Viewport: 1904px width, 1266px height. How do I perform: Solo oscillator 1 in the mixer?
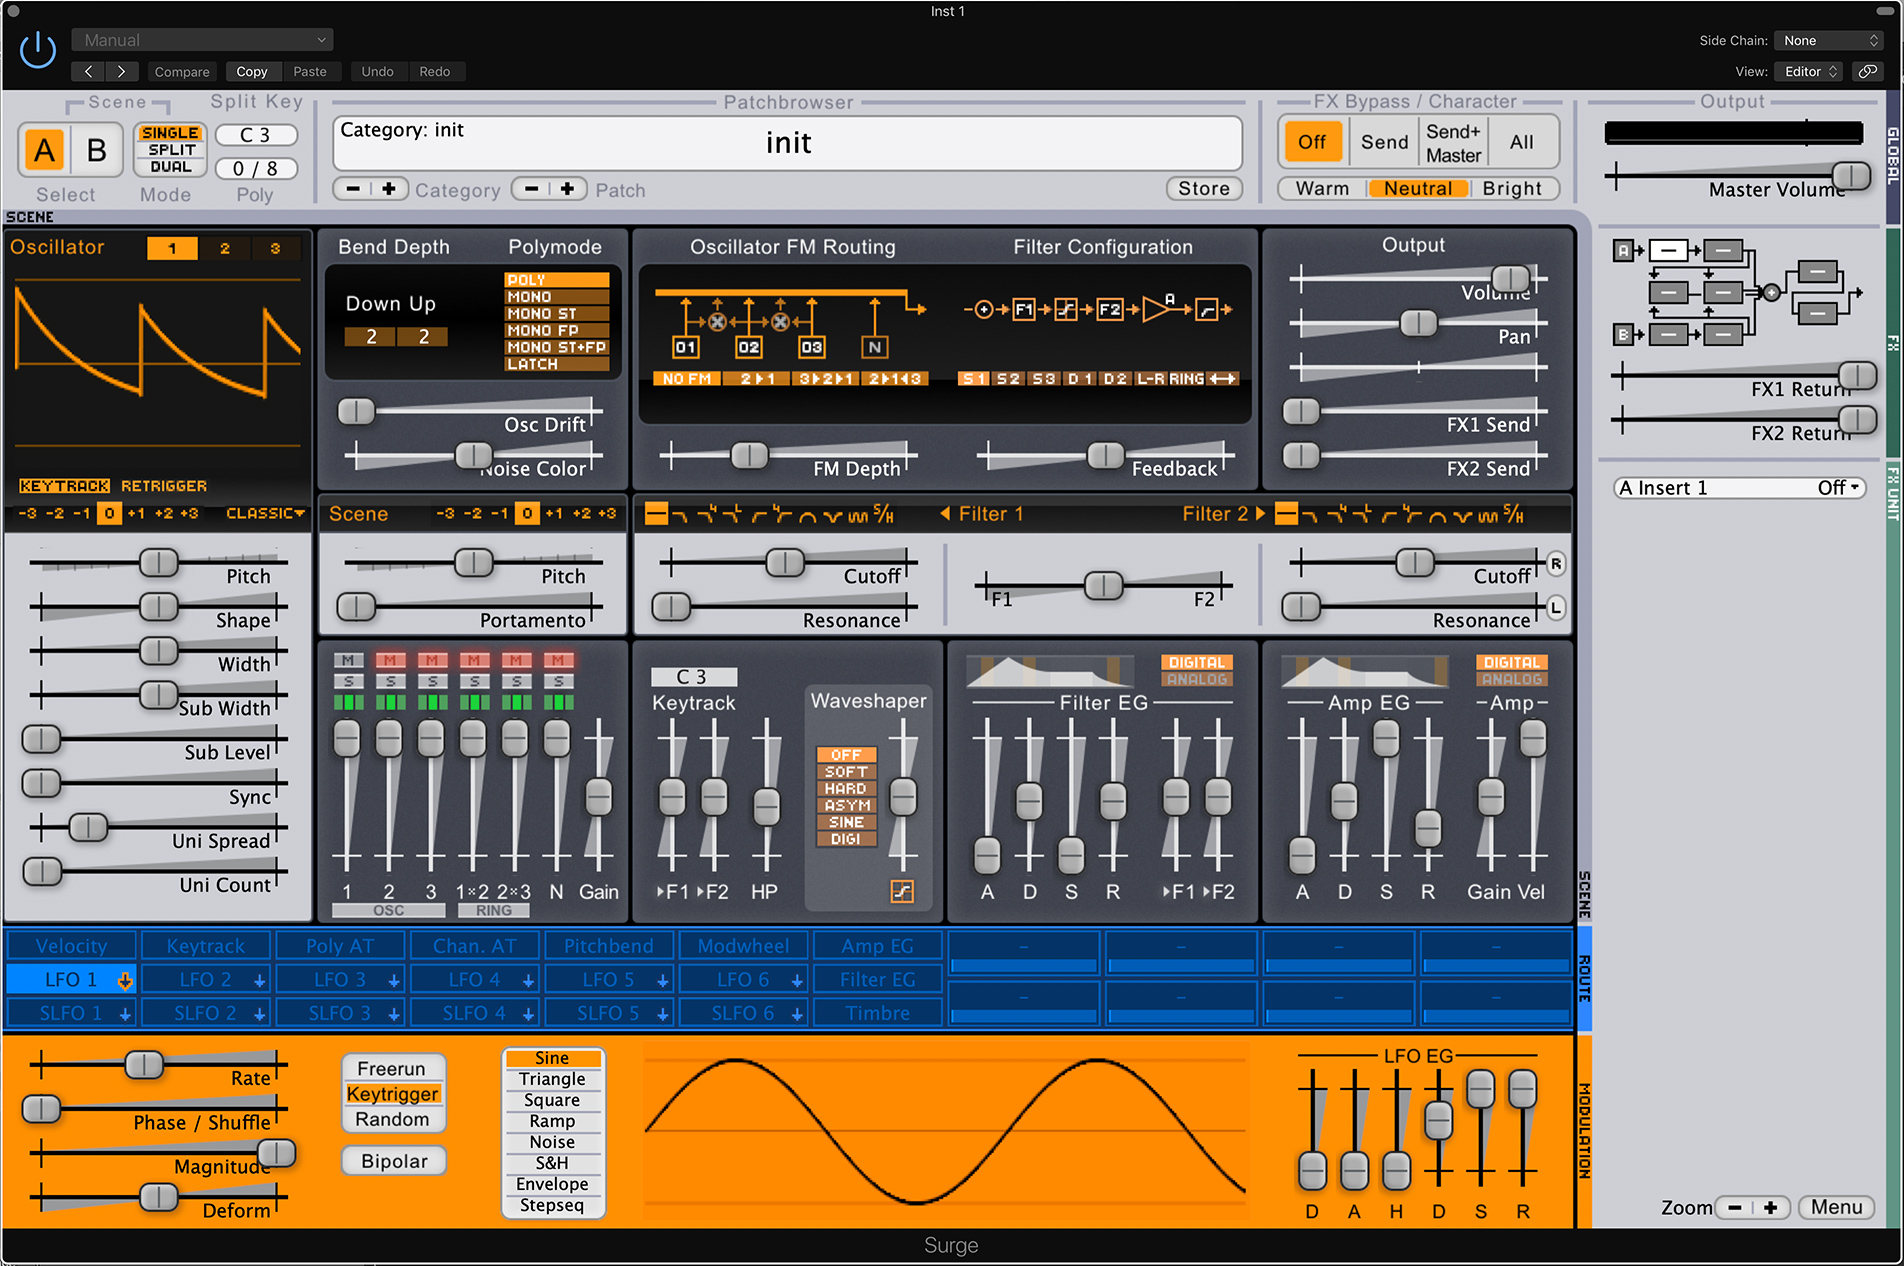tap(347, 681)
